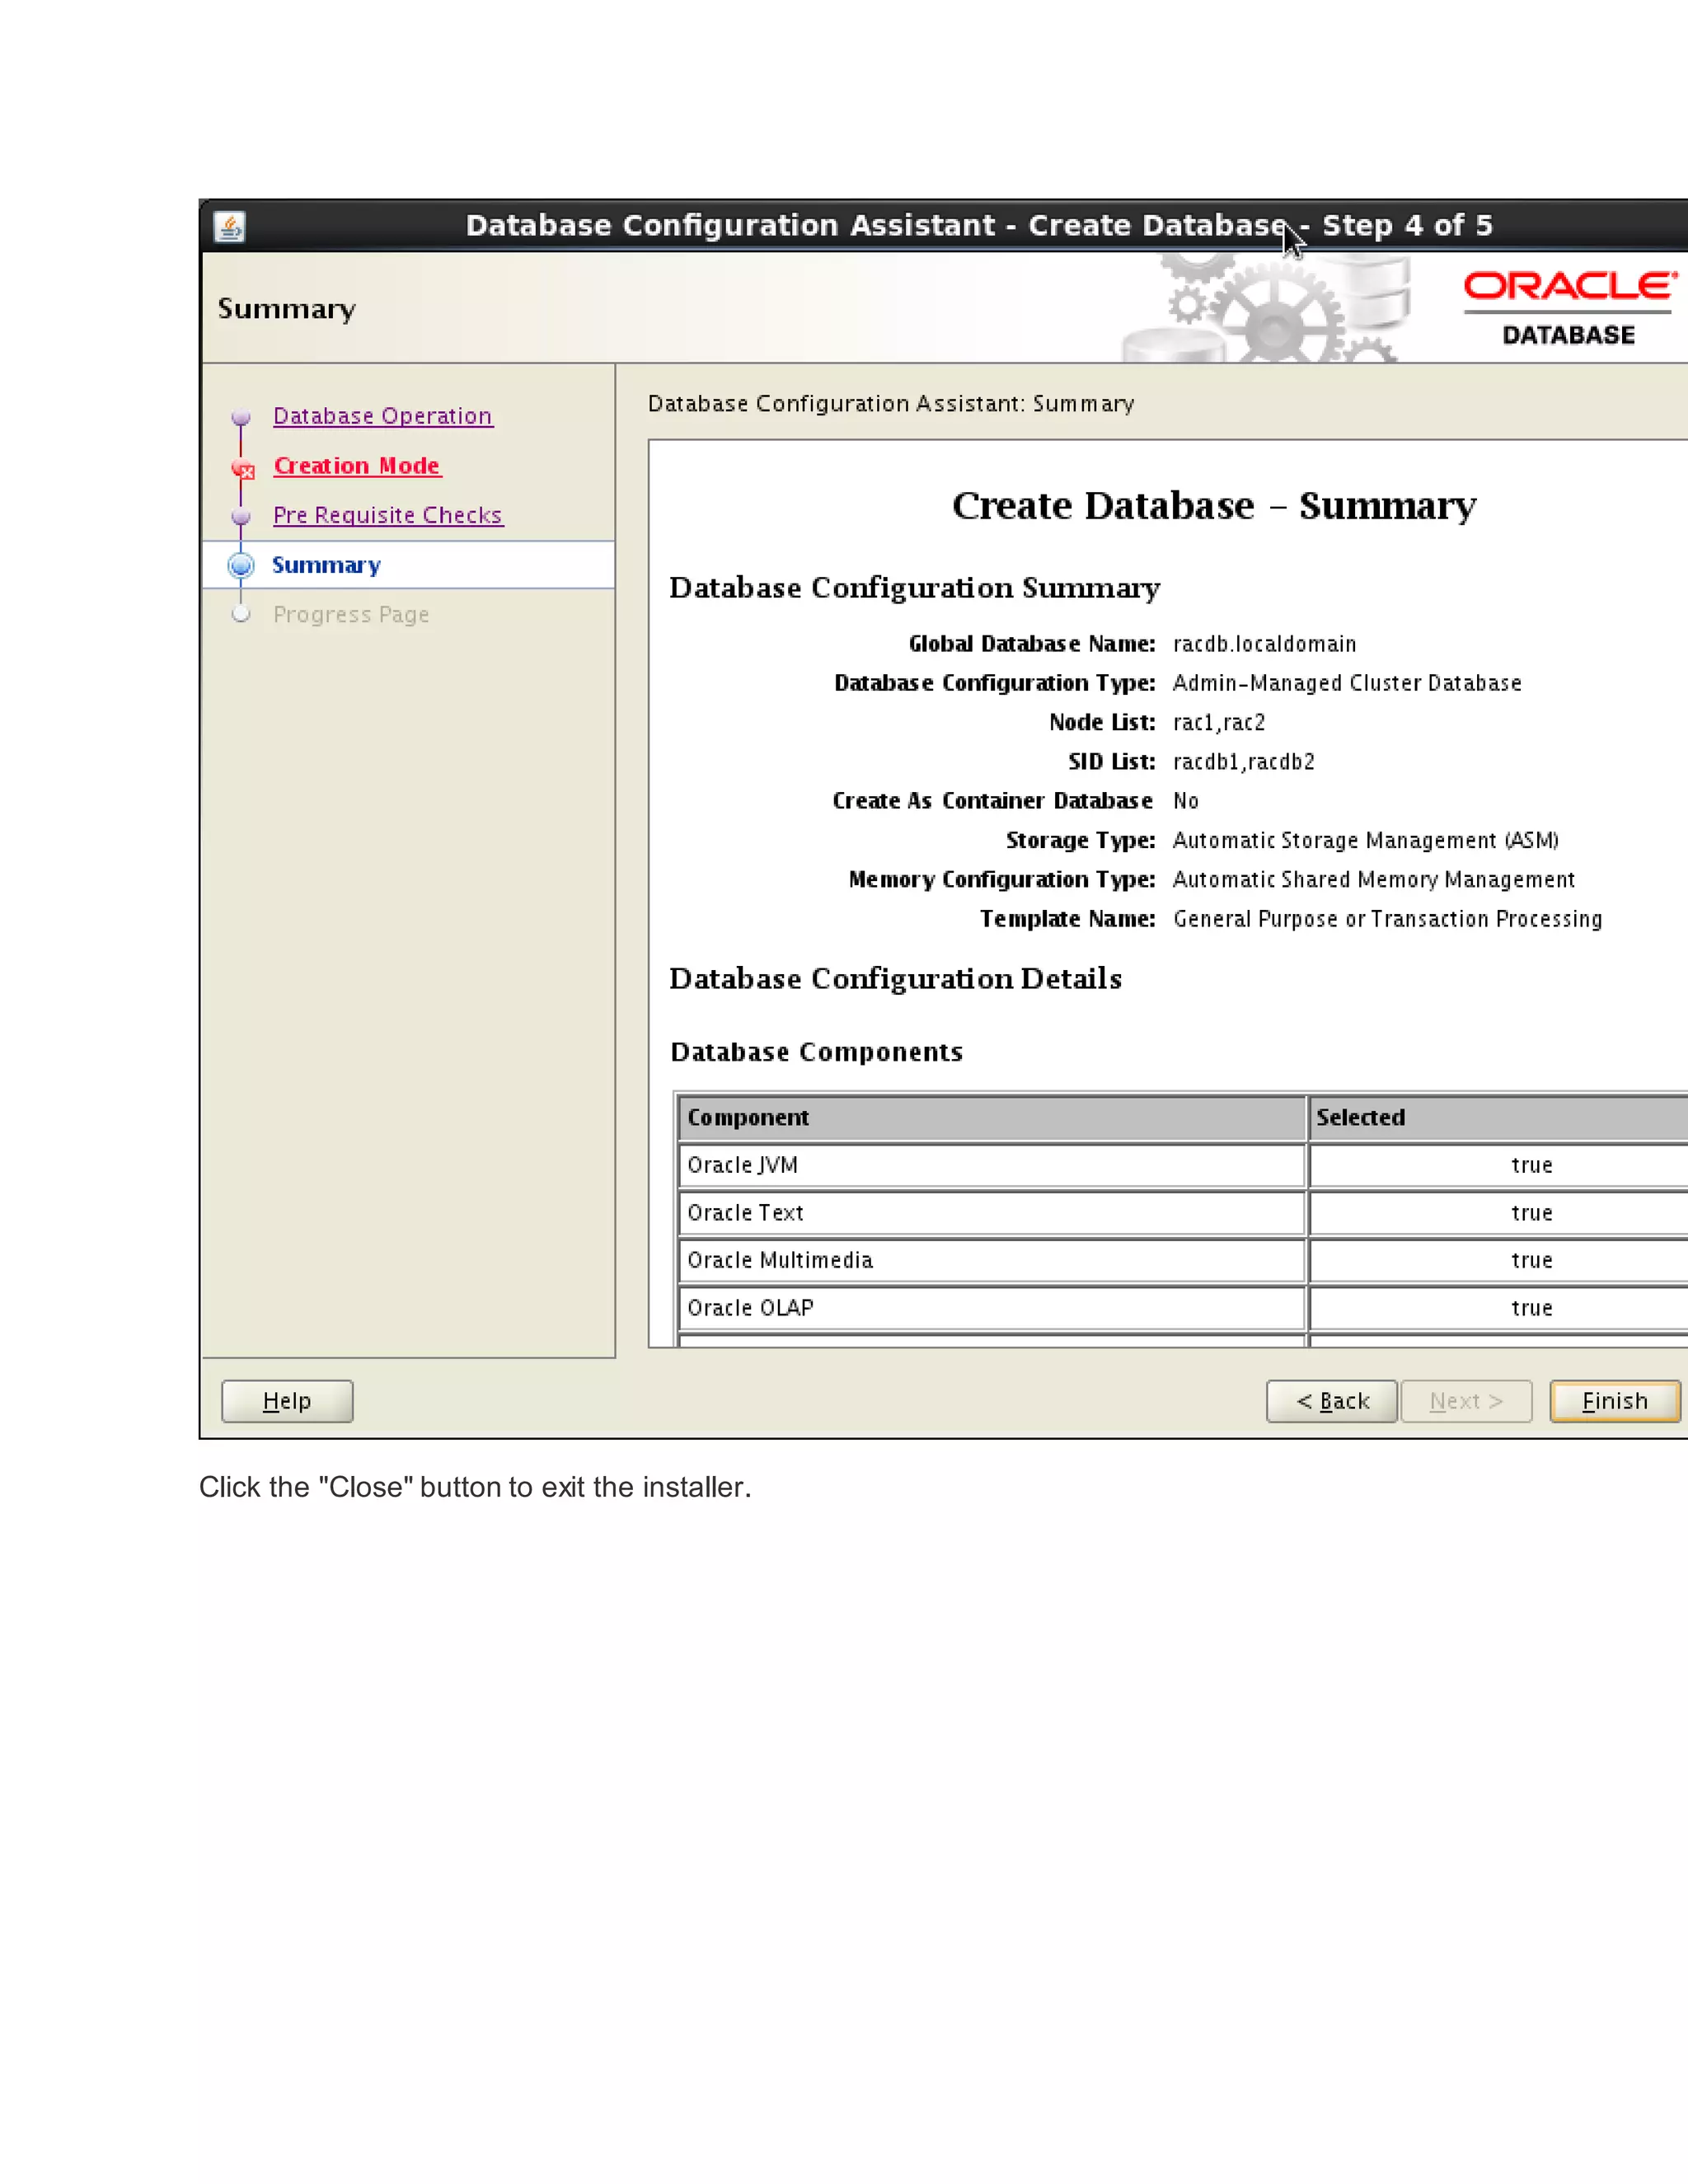Image resolution: width=1688 pixels, height=2184 pixels.
Task: Open the Pre Requisite Checks step
Action: (x=388, y=515)
